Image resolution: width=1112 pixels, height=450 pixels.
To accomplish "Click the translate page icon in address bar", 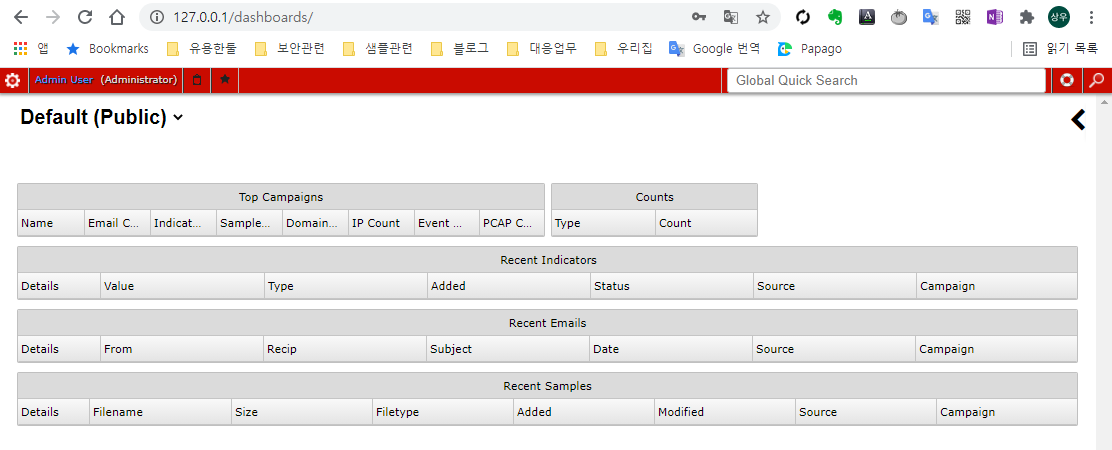I will (730, 17).
